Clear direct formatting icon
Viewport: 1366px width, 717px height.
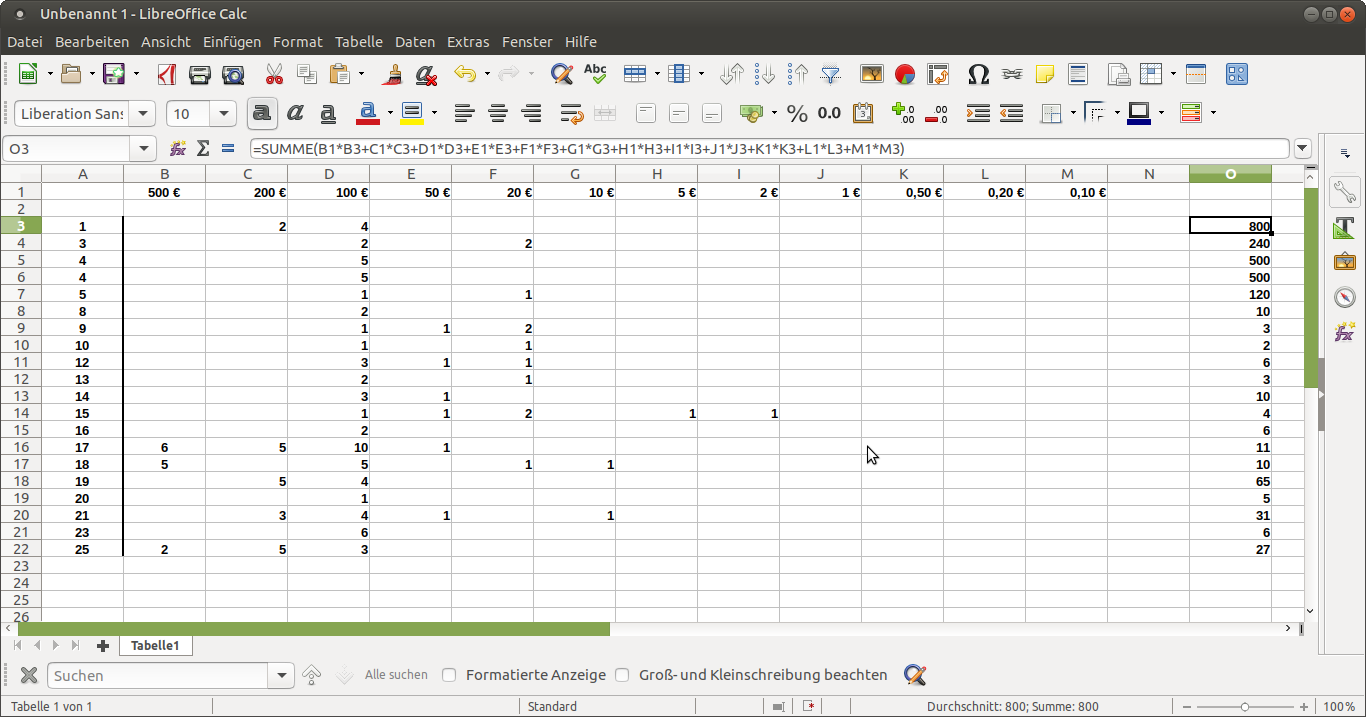coord(426,74)
